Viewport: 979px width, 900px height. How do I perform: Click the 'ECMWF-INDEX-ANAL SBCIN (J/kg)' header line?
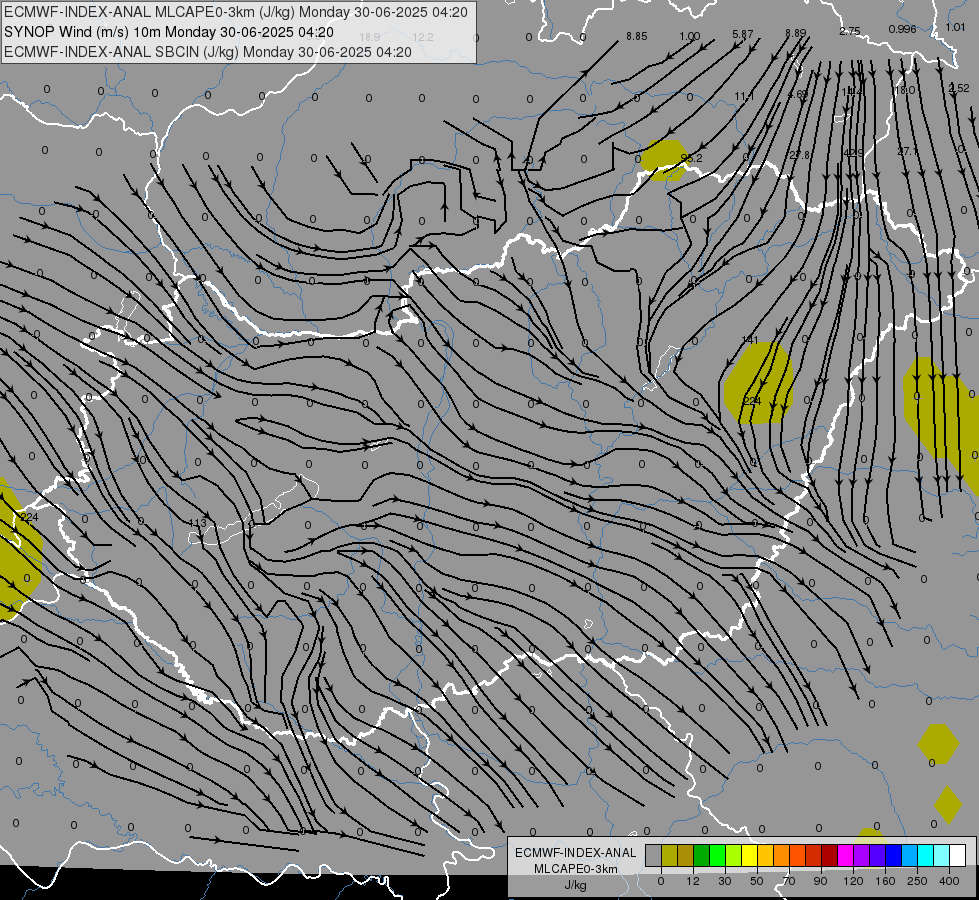click(x=121, y=52)
